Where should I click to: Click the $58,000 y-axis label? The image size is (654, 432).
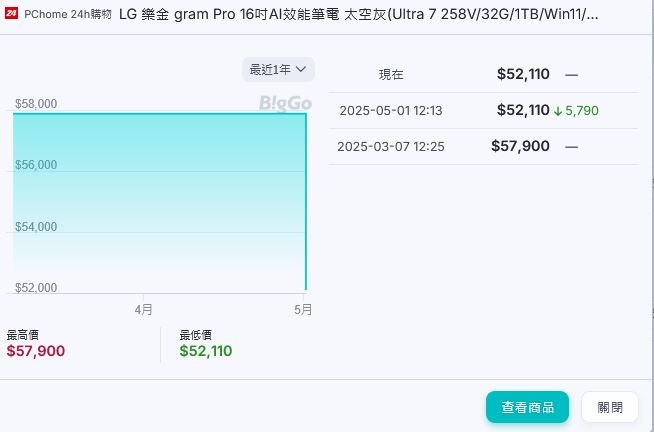[x=36, y=103]
